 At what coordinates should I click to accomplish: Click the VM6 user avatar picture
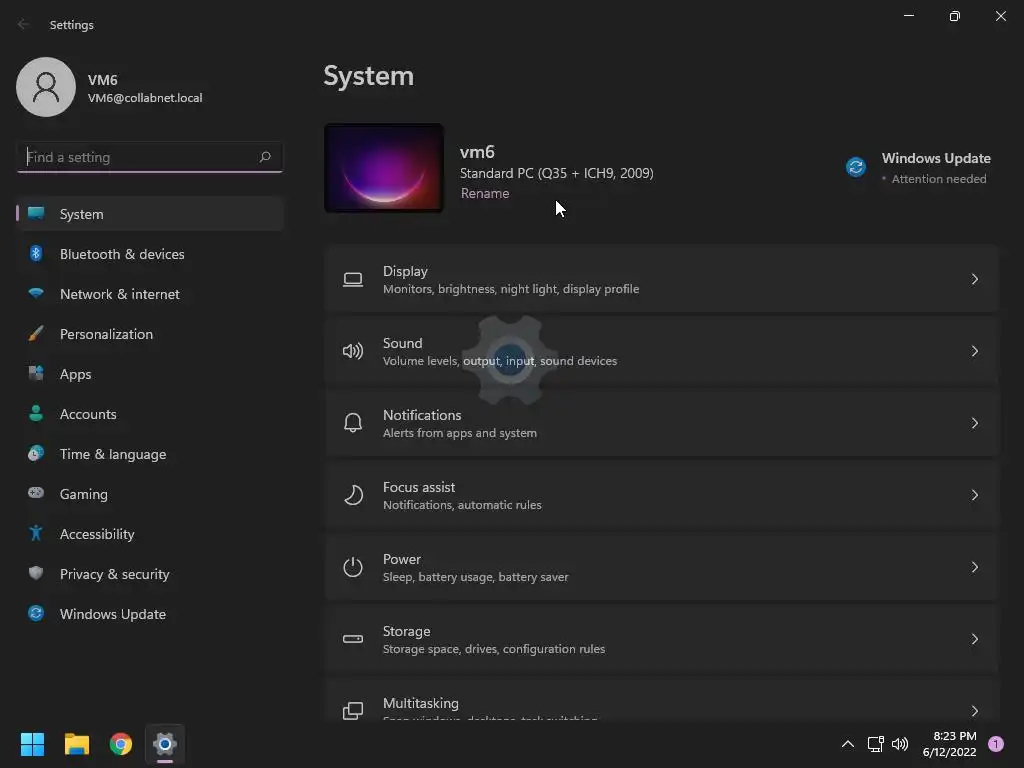click(x=46, y=87)
